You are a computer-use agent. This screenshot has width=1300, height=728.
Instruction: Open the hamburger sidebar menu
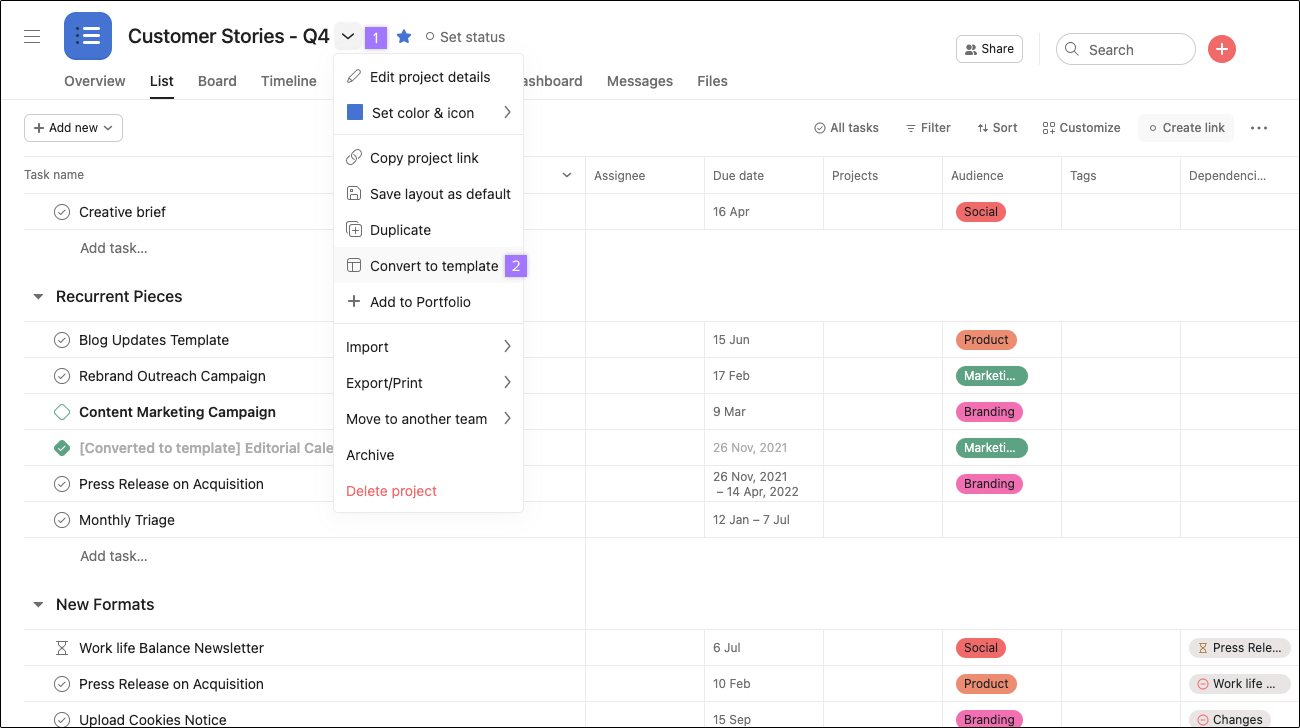point(32,37)
